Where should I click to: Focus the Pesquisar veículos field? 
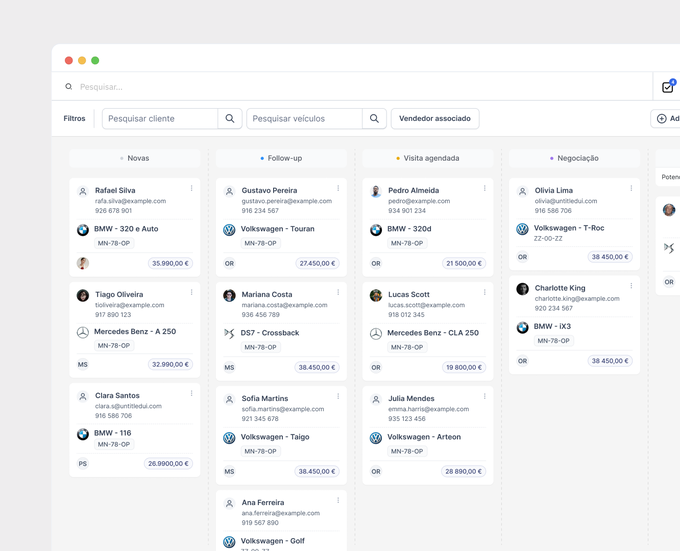(x=304, y=118)
